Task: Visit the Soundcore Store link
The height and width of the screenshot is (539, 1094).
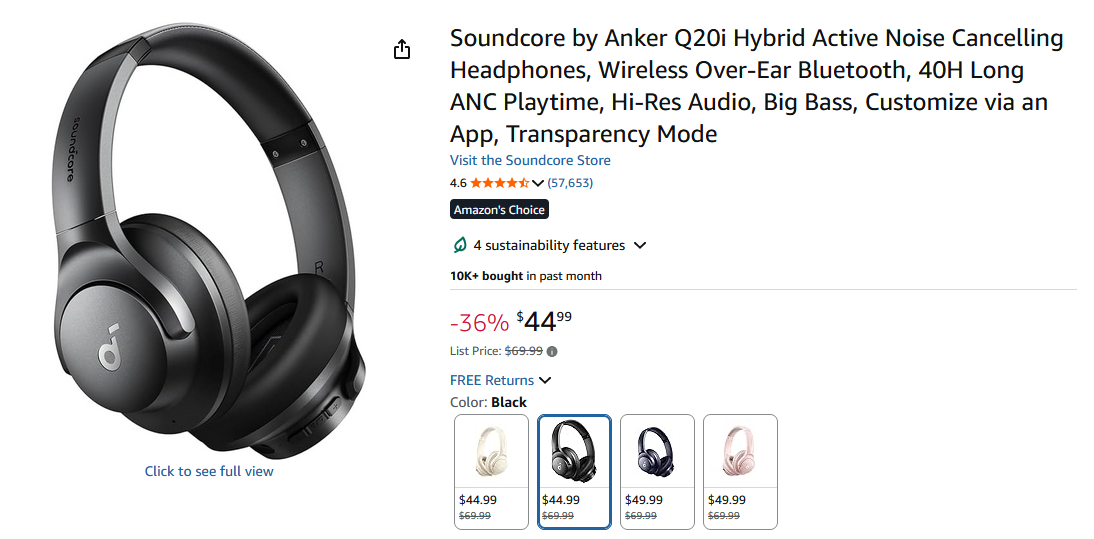Action: pos(530,160)
